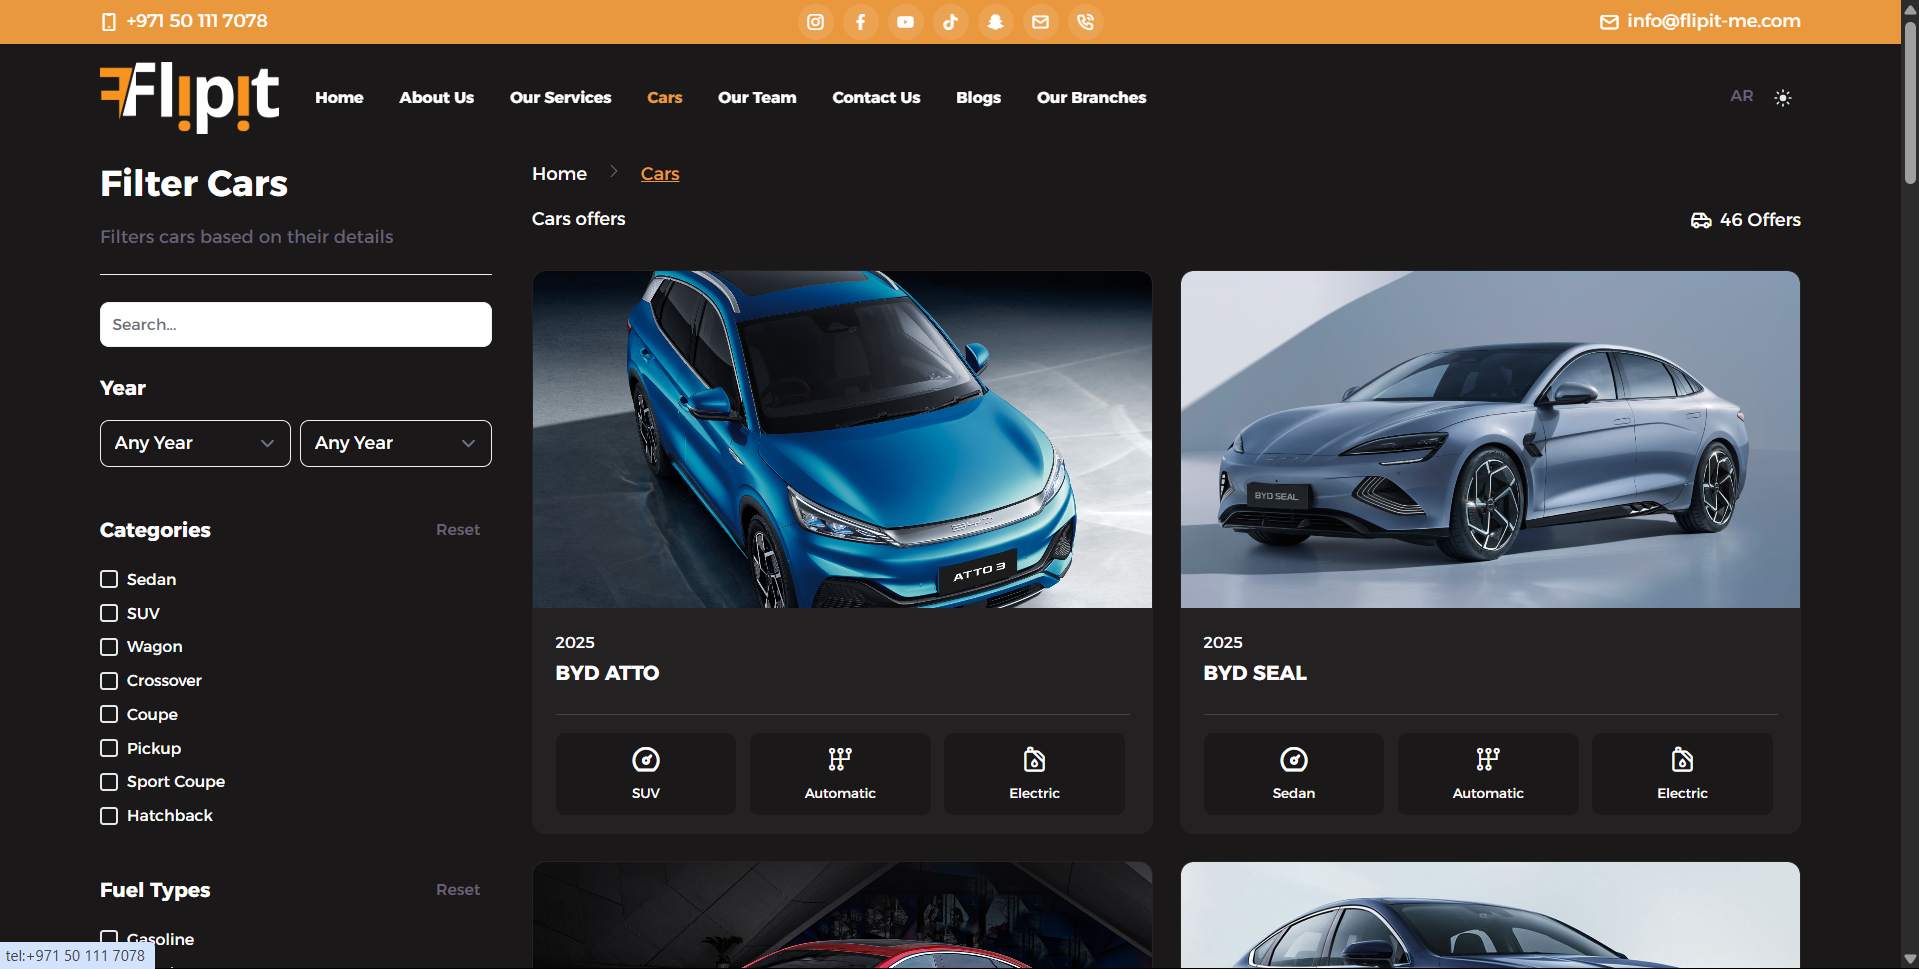Go to Home in navigation bar

tap(339, 98)
